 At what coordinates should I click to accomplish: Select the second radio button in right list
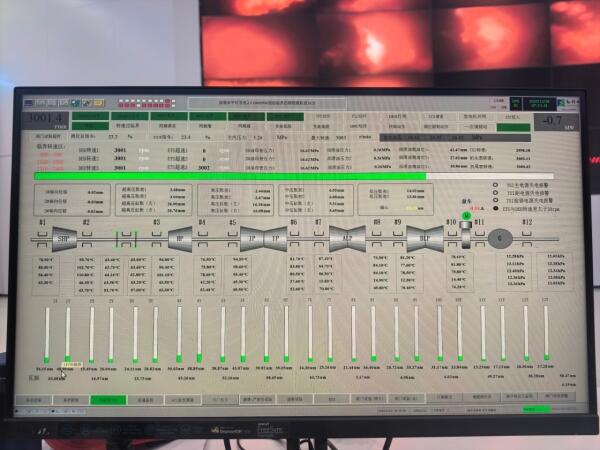point(496,193)
